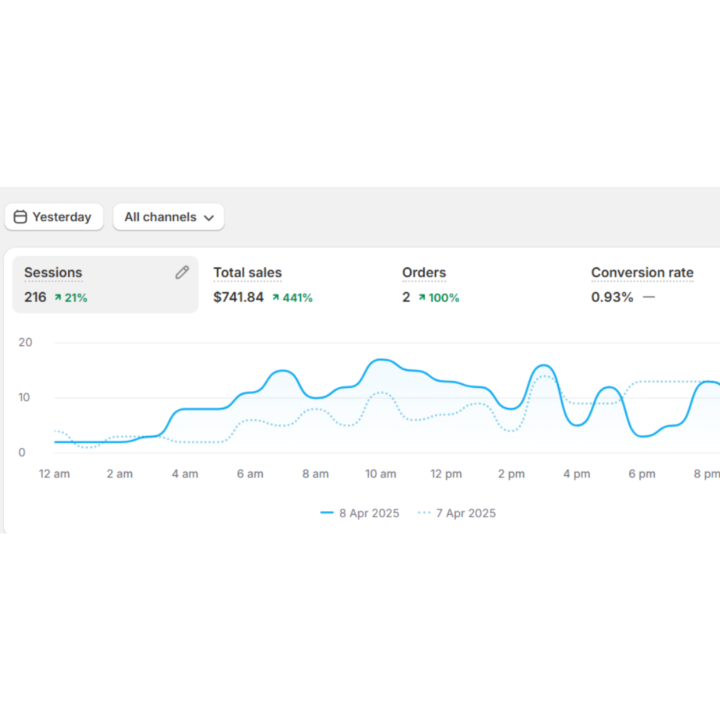Viewport: 720px width, 720px height.
Task: Click the $741.84 total sales value
Action: click(238, 297)
